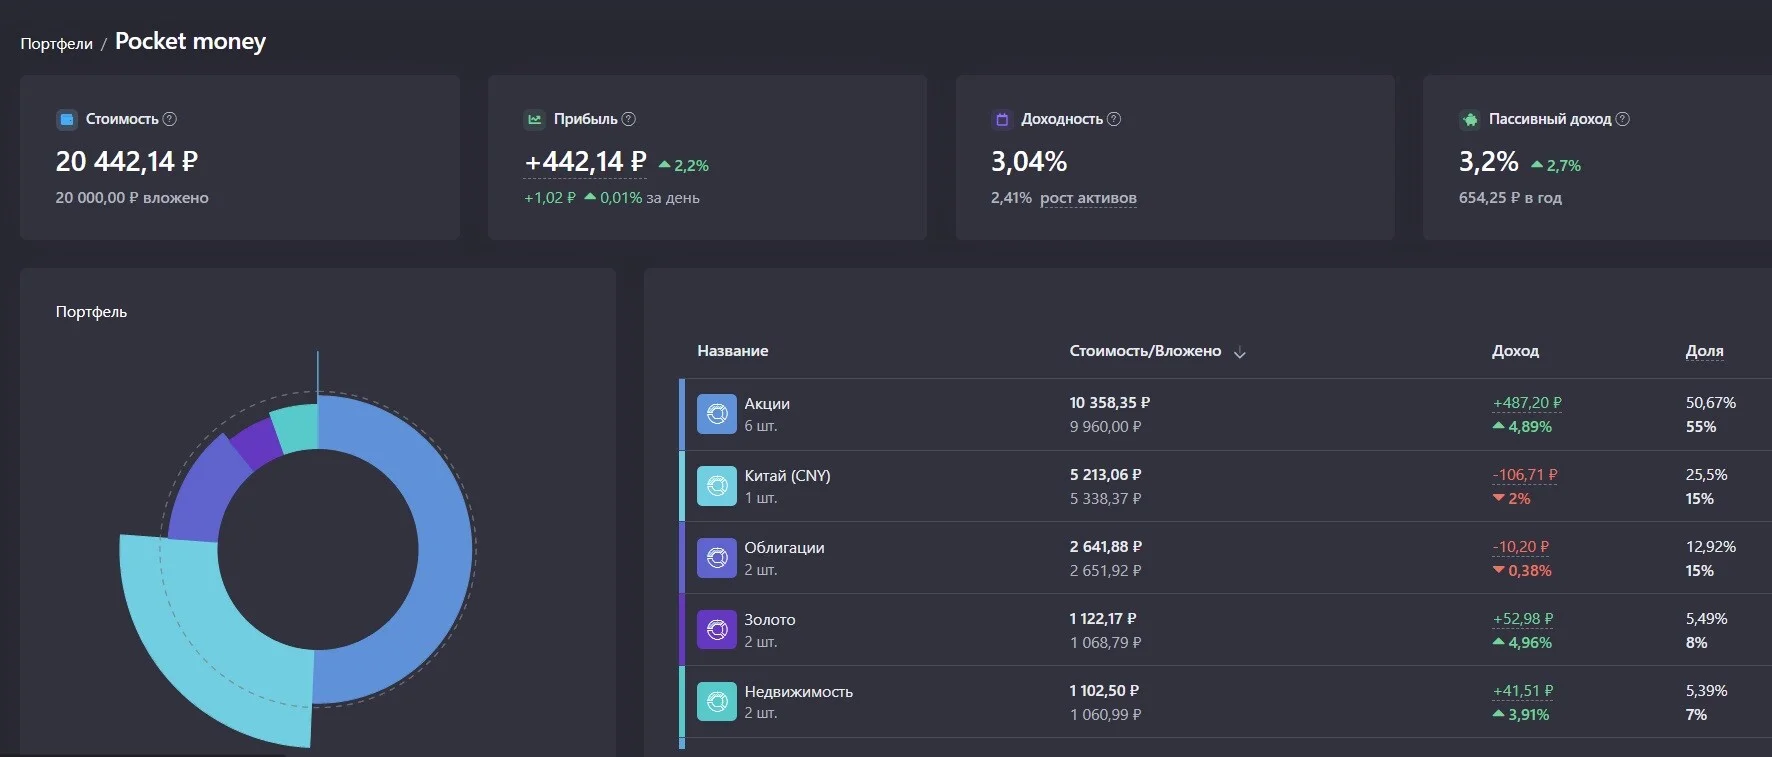Click the 1 102,50 ₽ value cell

click(1104, 691)
